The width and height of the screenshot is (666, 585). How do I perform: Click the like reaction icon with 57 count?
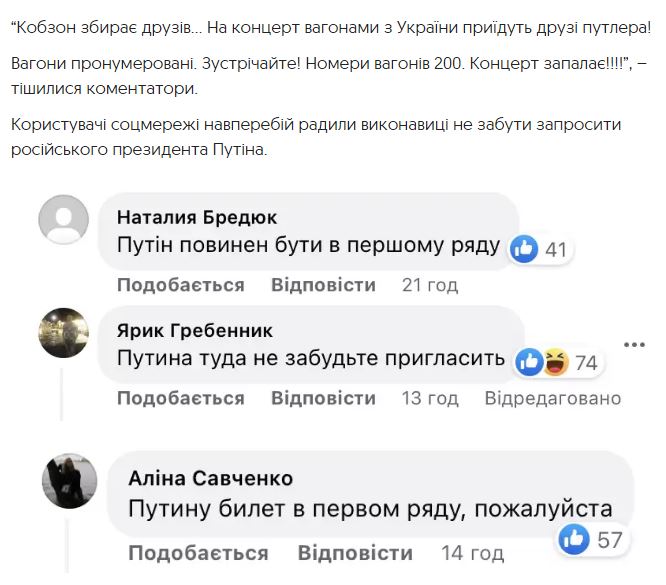pos(574,540)
